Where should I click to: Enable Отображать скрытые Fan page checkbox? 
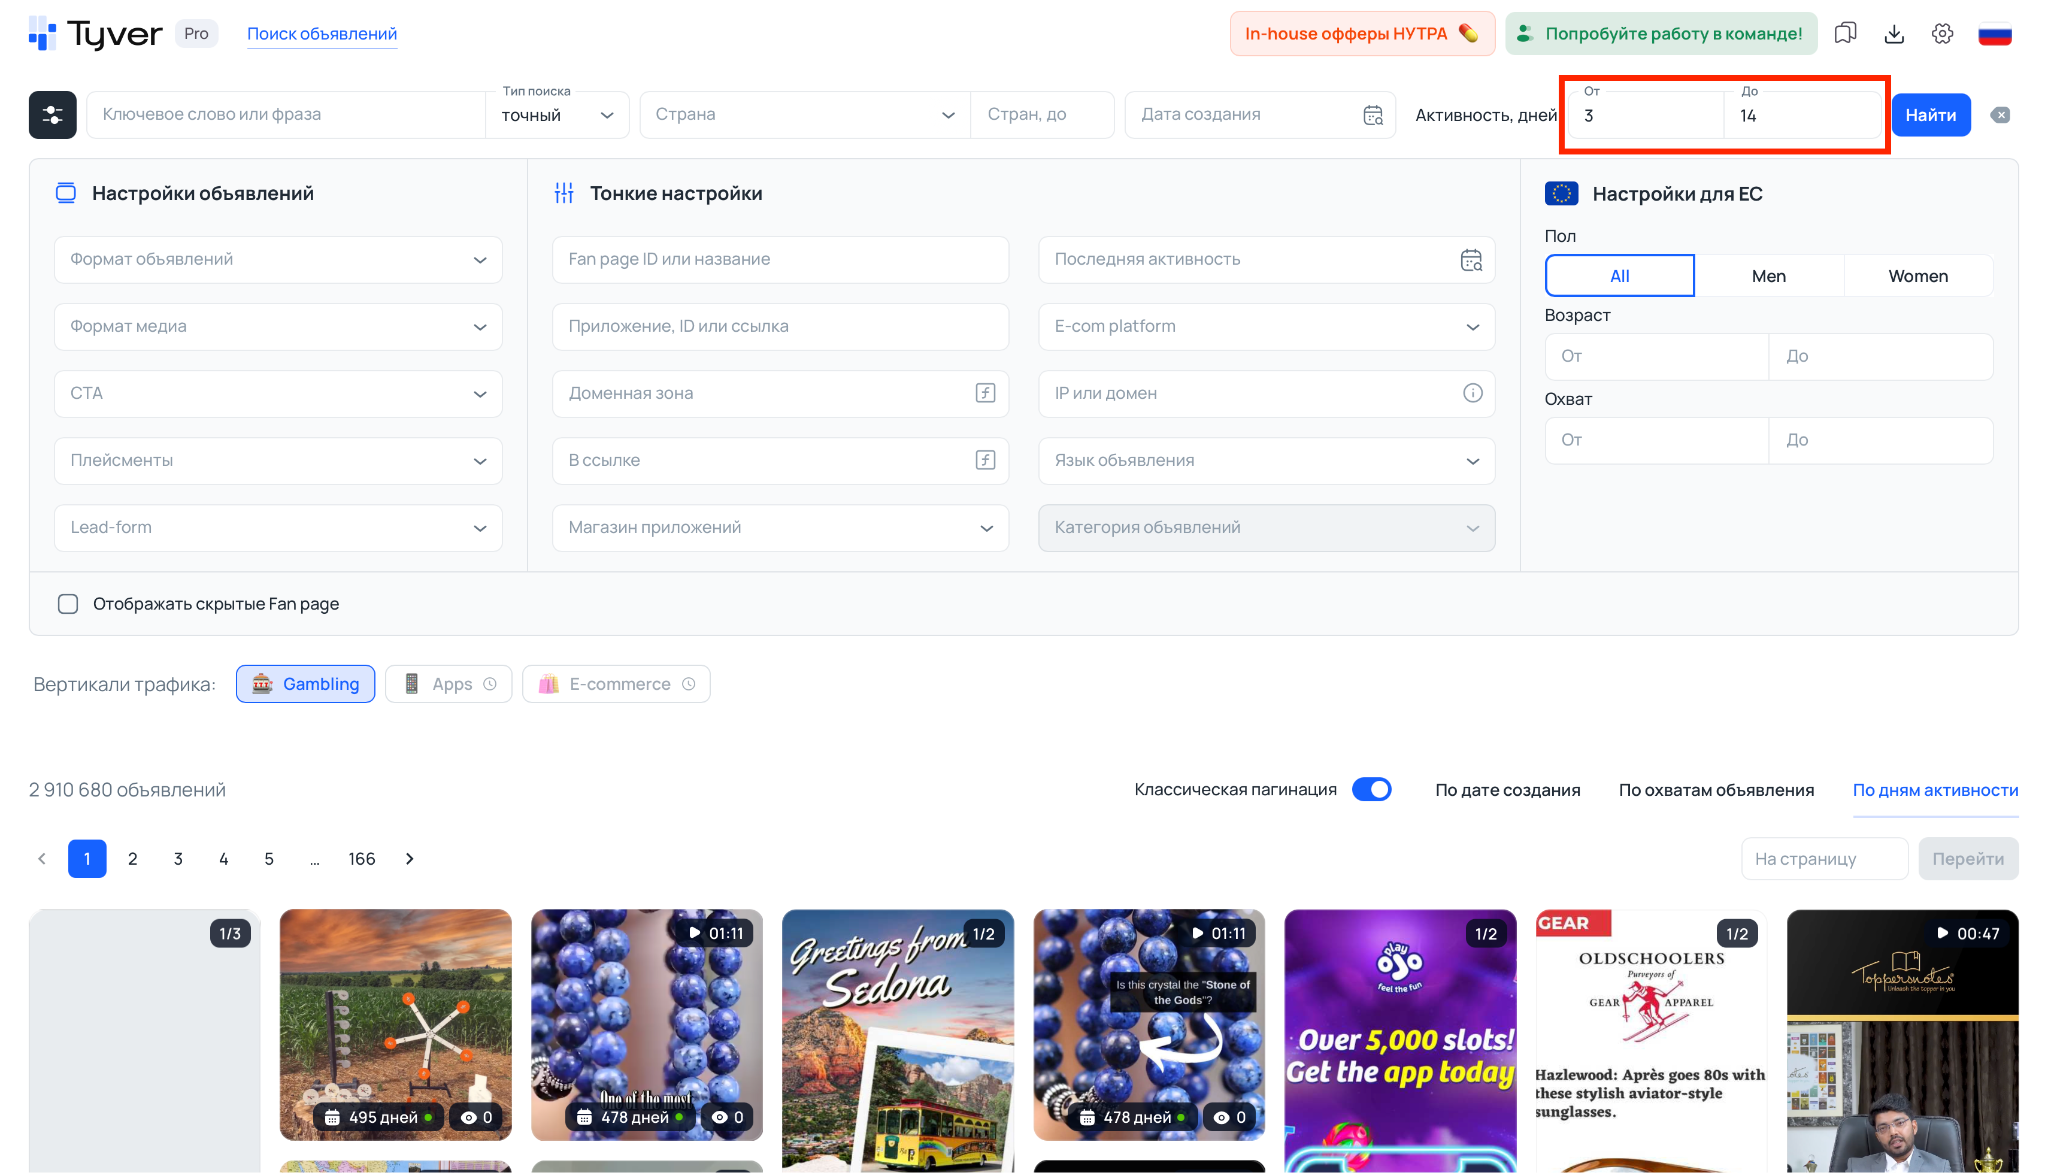pos(68,604)
